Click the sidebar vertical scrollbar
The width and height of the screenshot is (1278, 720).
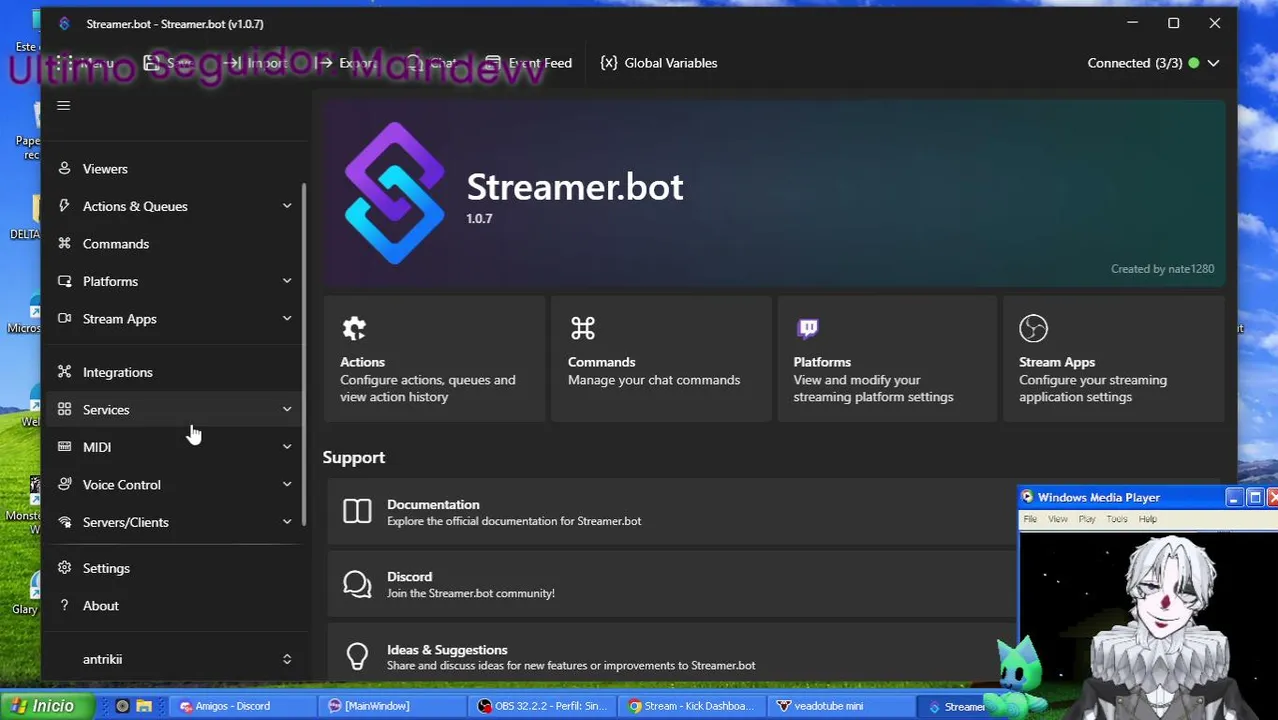304,354
